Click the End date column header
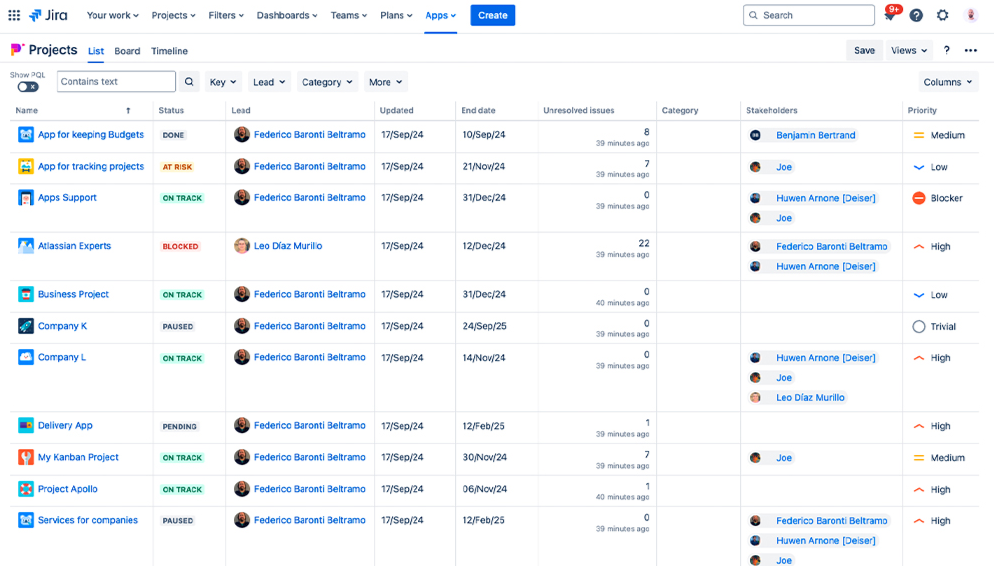The width and height of the screenshot is (994, 566). tap(478, 110)
